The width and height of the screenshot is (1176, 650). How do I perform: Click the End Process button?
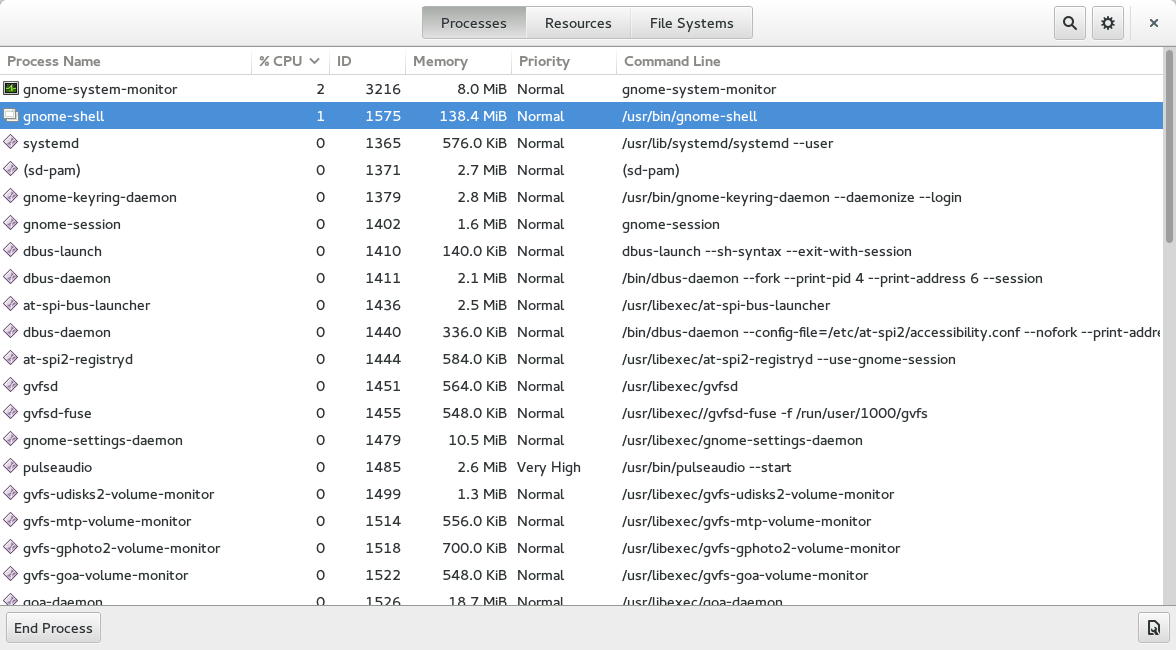(x=52, y=627)
